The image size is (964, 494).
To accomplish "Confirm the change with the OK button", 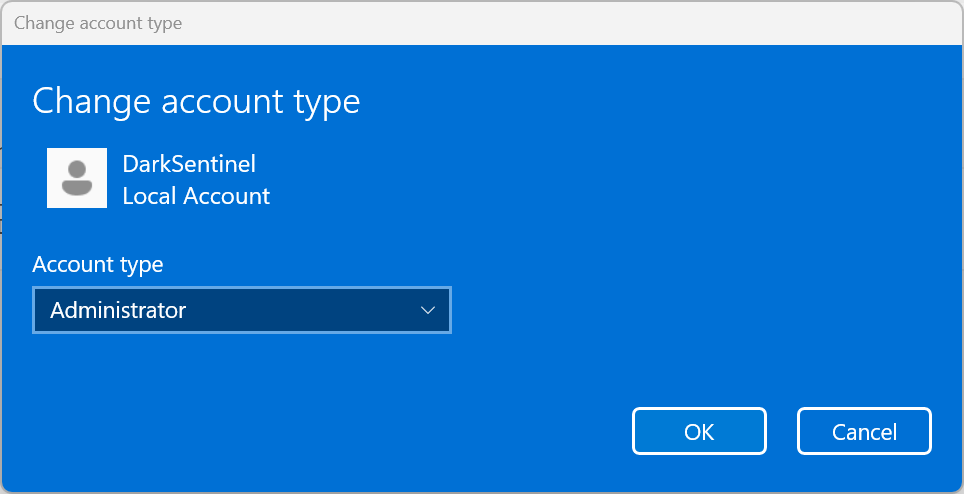I will 699,431.
